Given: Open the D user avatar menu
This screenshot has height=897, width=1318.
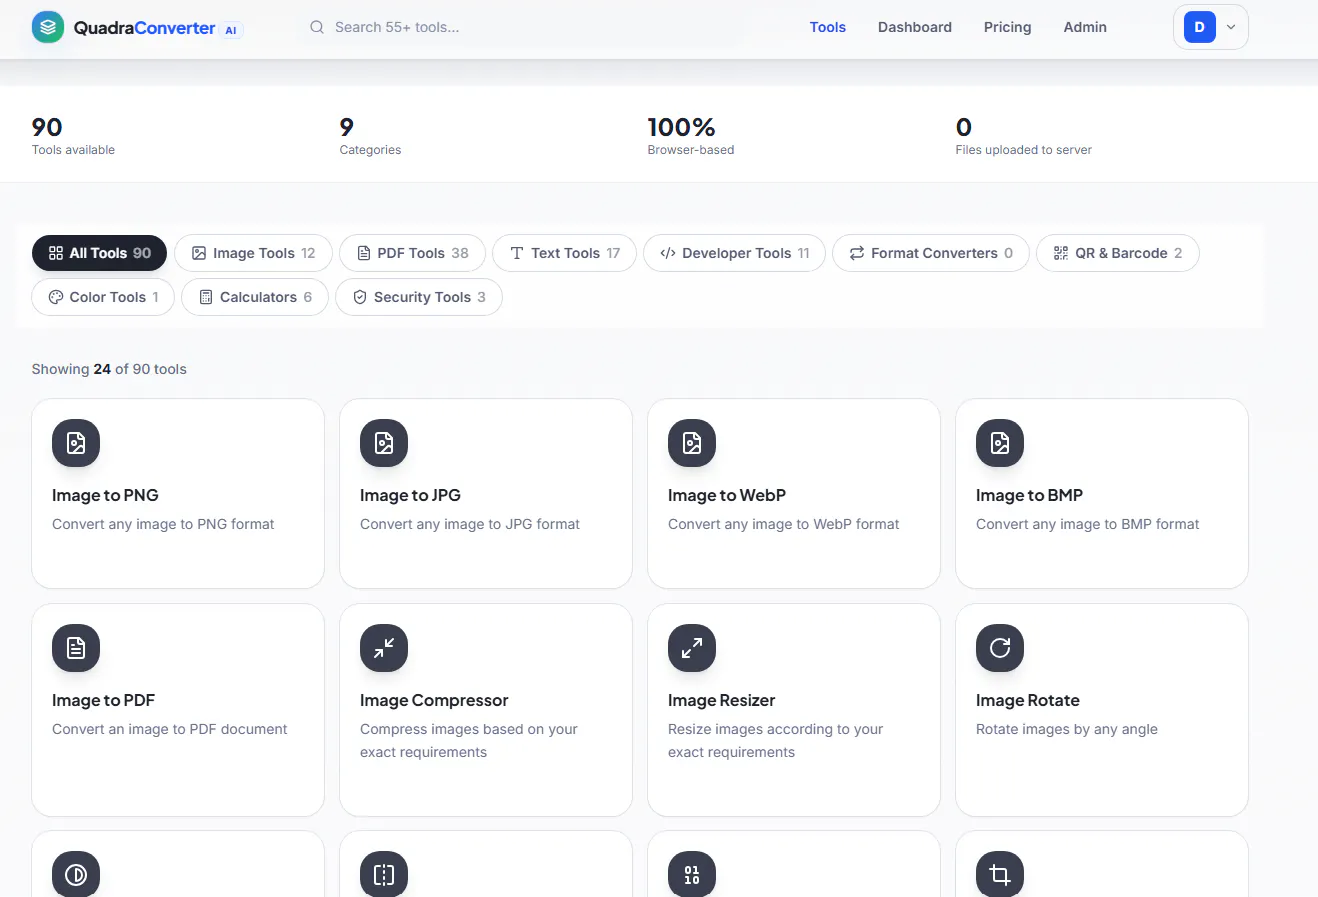Looking at the screenshot, I should click(x=1200, y=27).
